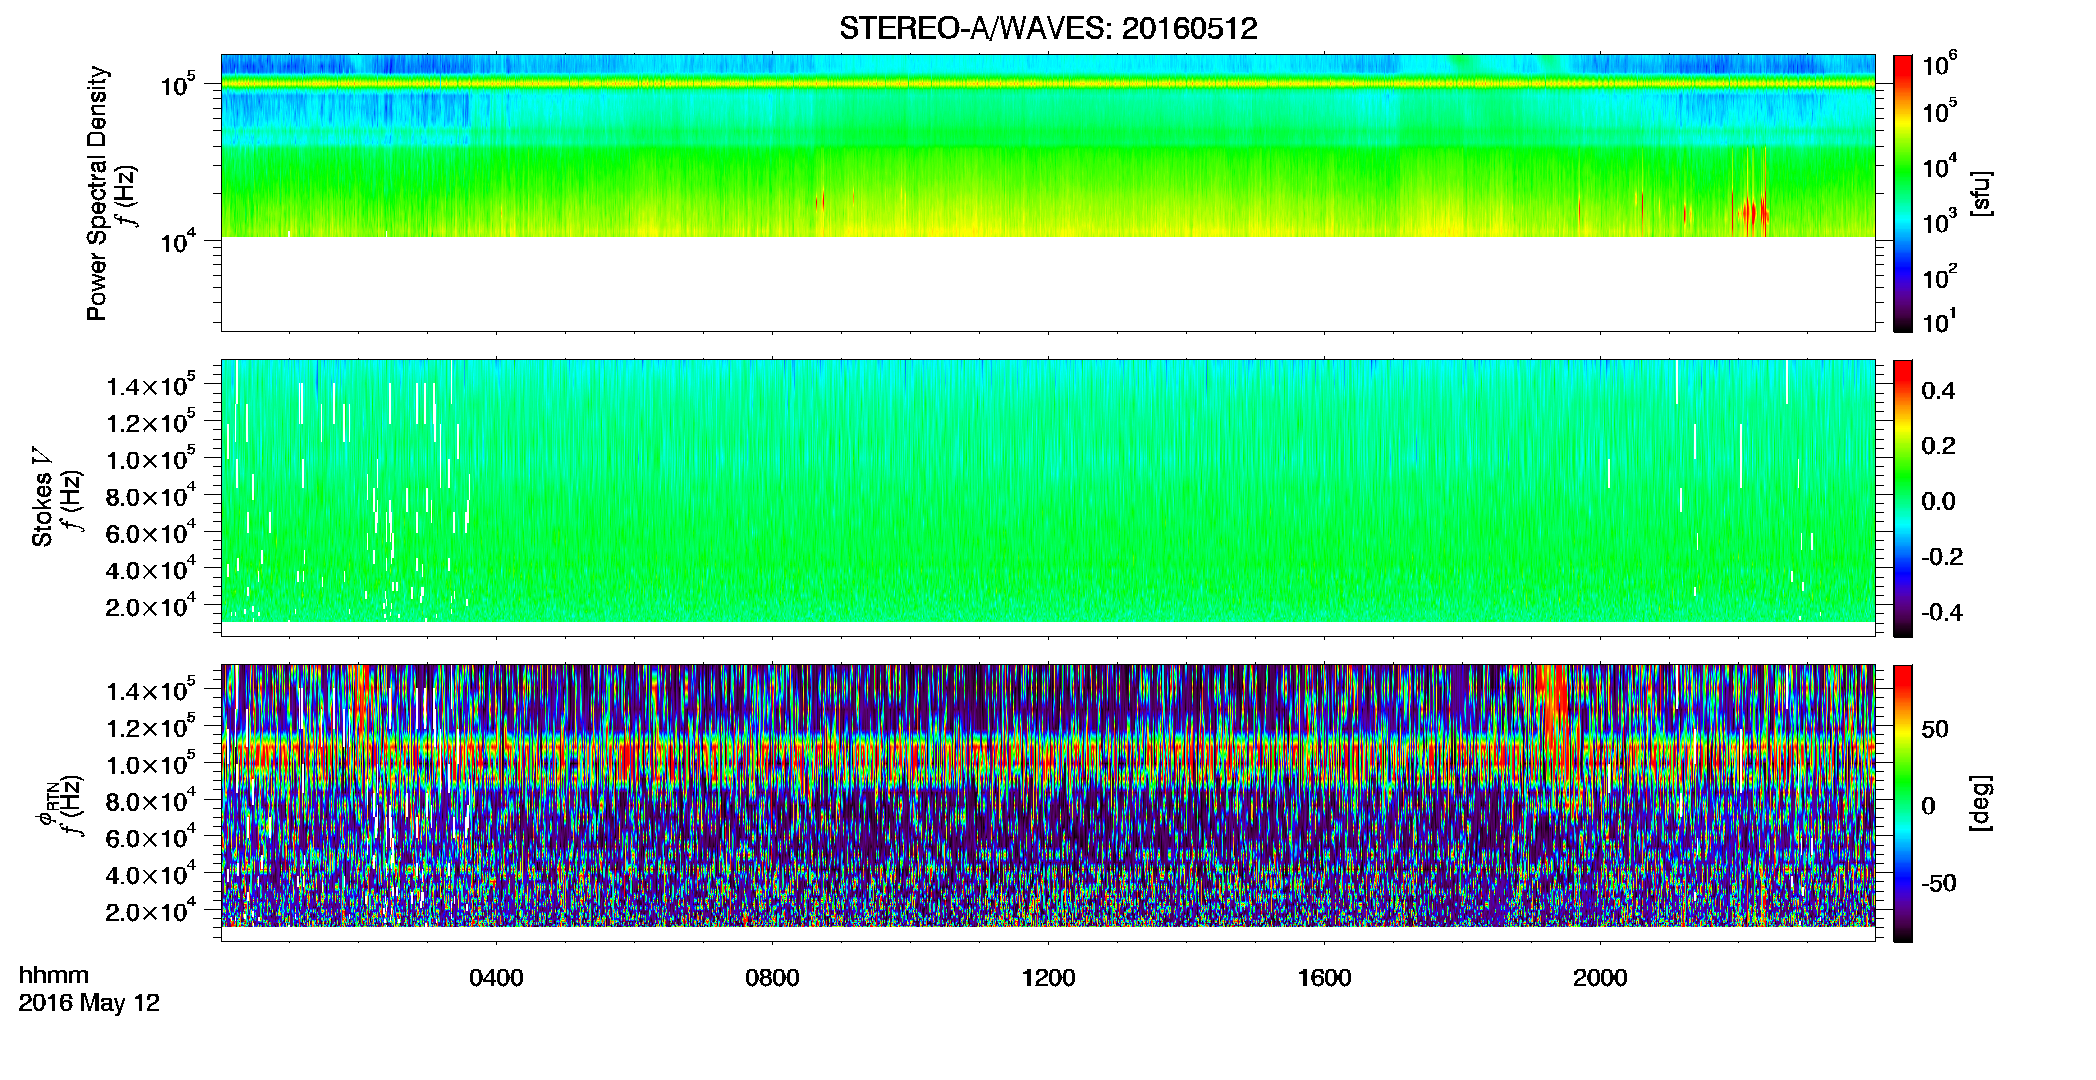Click the yellow 100 kHz line in top panel

tap(1048, 84)
